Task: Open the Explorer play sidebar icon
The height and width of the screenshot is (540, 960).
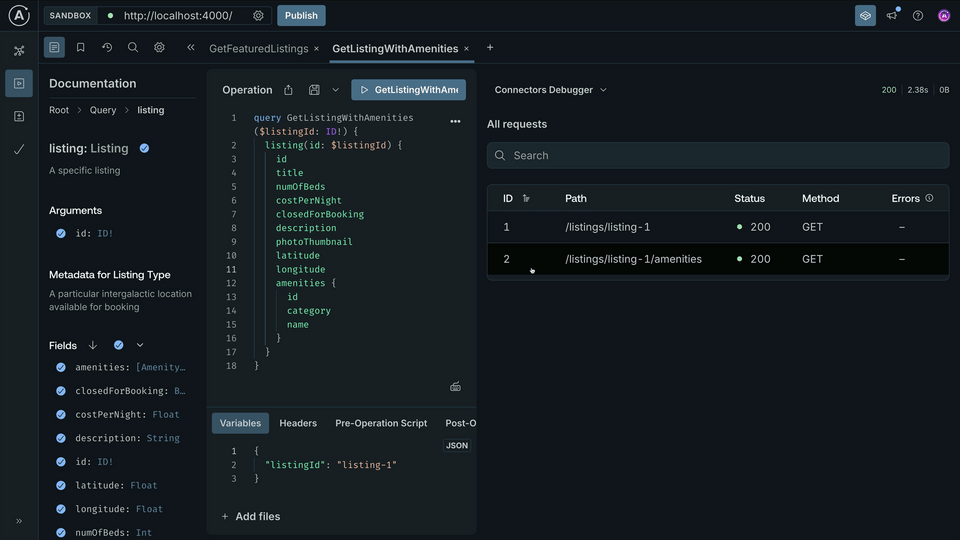Action: [x=19, y=83]
